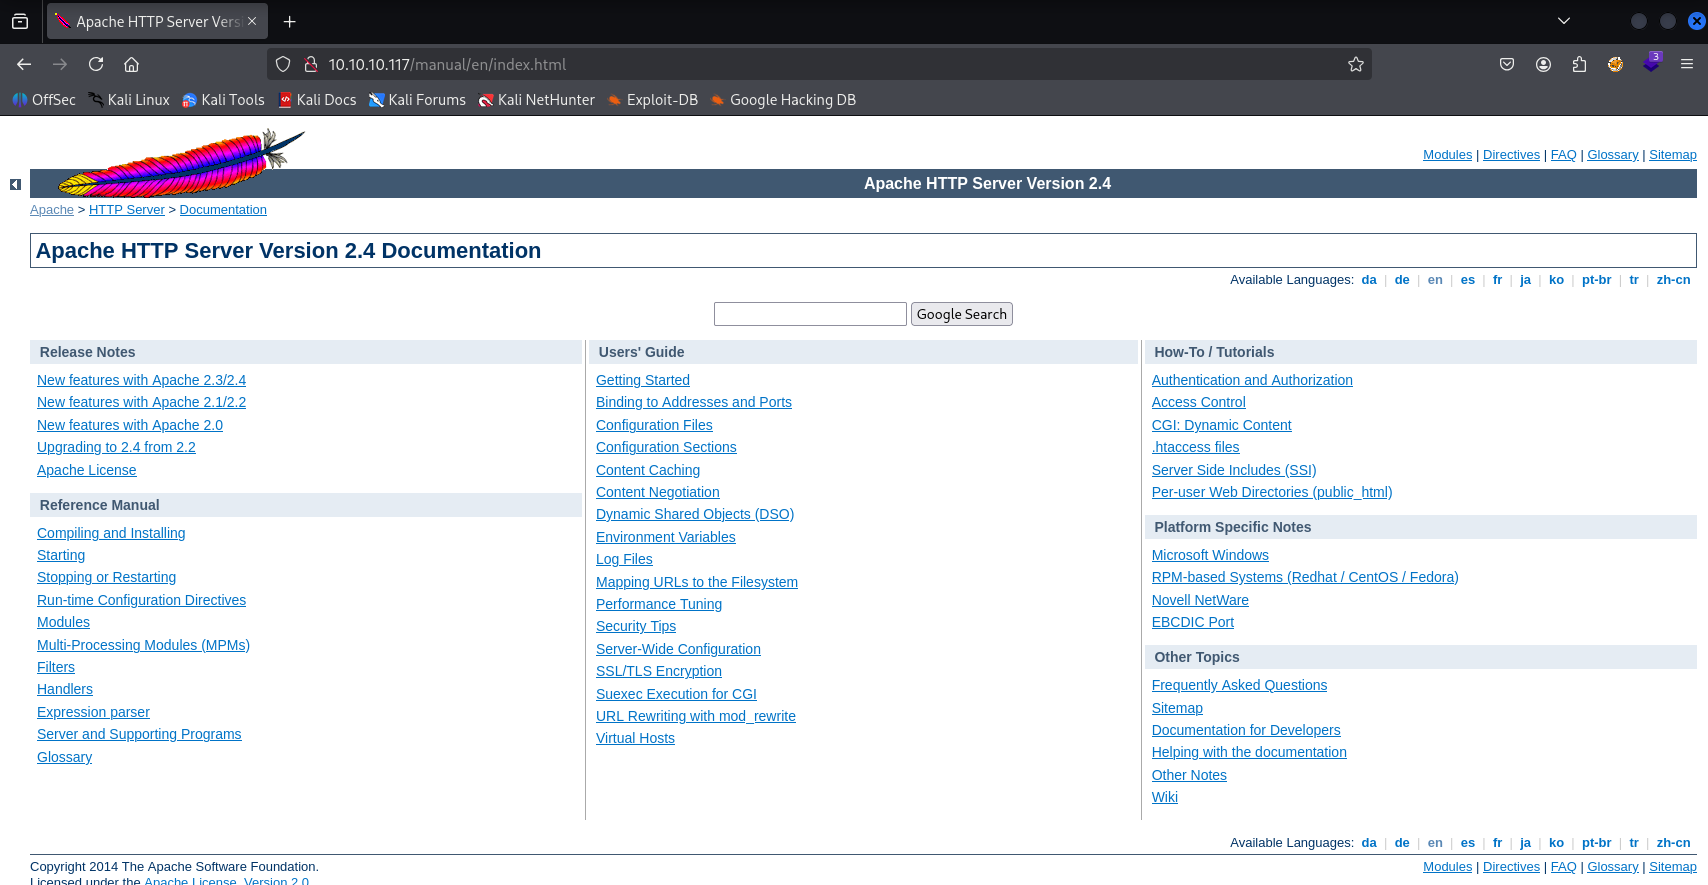Screen dimensions: 1708x885
Task: Open New features with Apache 2.3/2.4
Action: point(141,380)
